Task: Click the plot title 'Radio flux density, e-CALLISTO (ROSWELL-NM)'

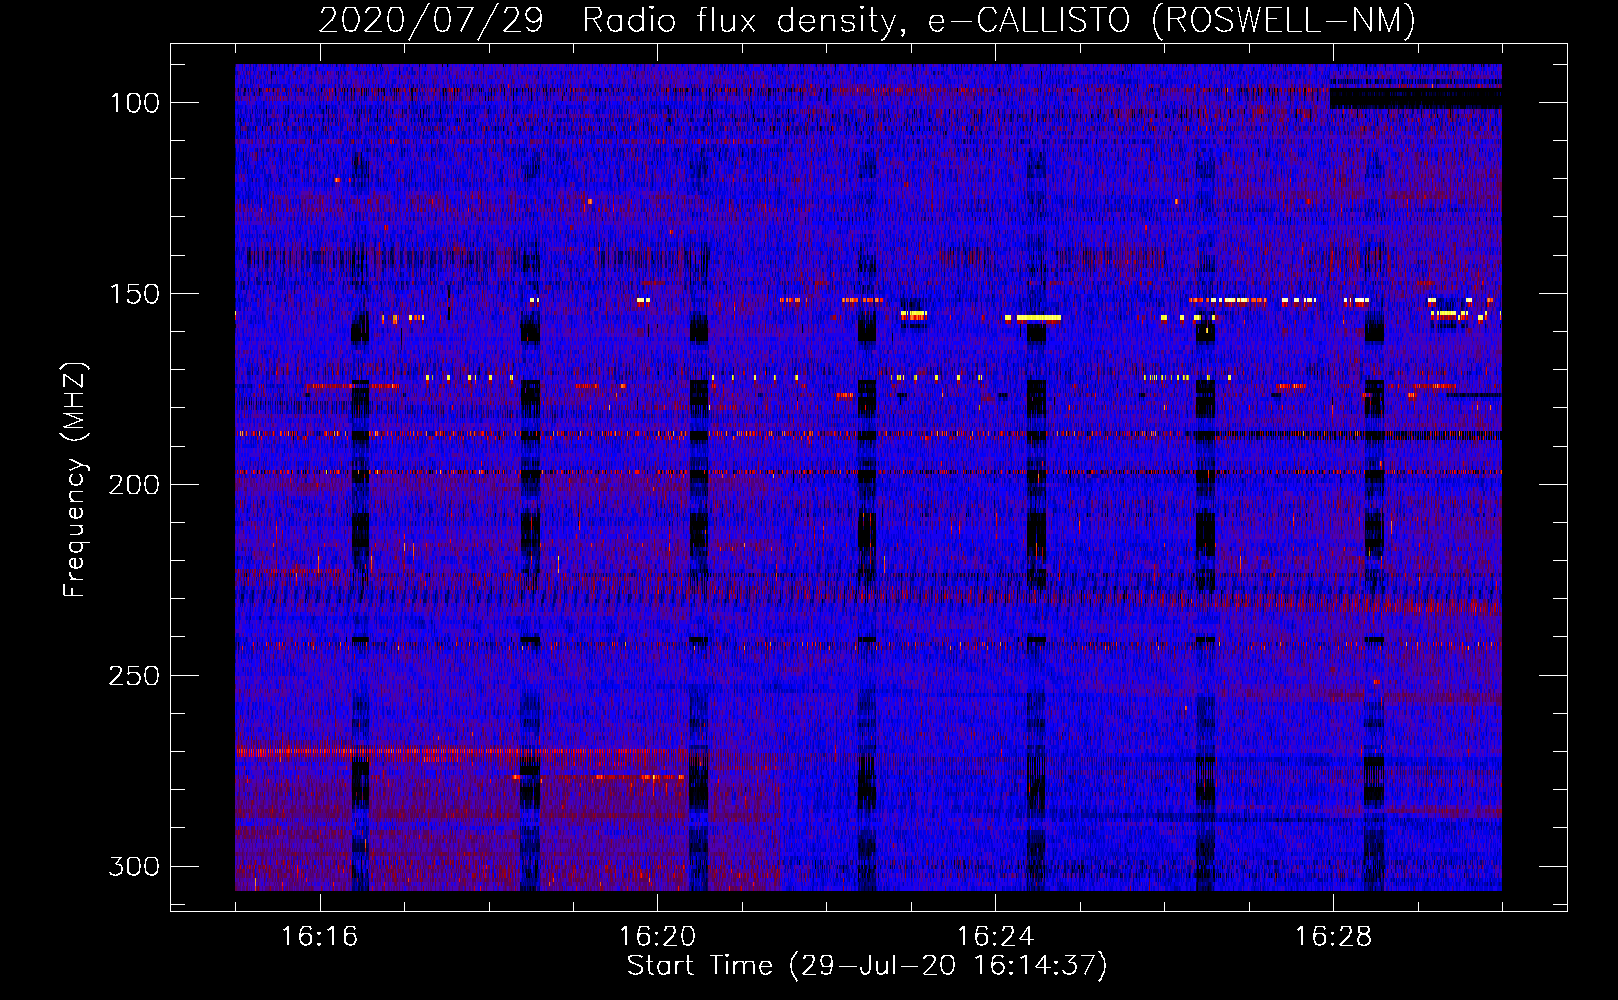Action: click(x=999, y=21)
